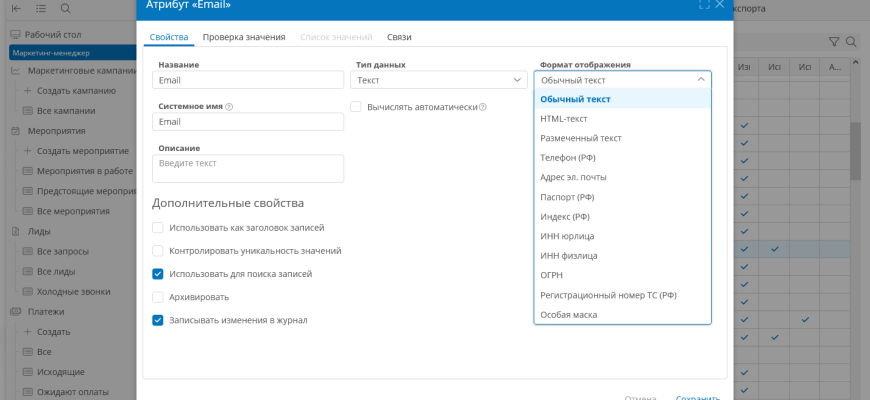Click the list view icon in sidebar toolbar
870x400 pixels.
tap(40, 8)
